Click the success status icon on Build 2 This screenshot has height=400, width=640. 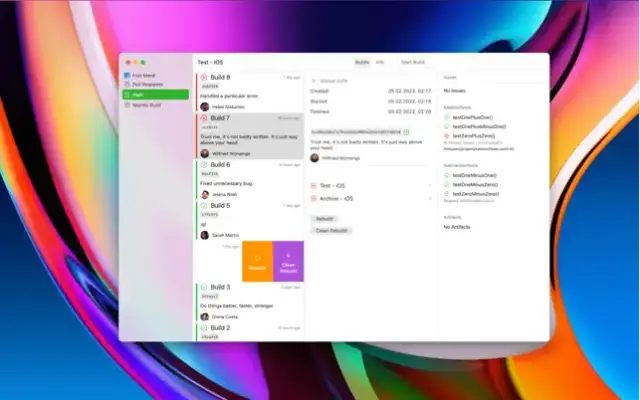(x=204, y=328)
